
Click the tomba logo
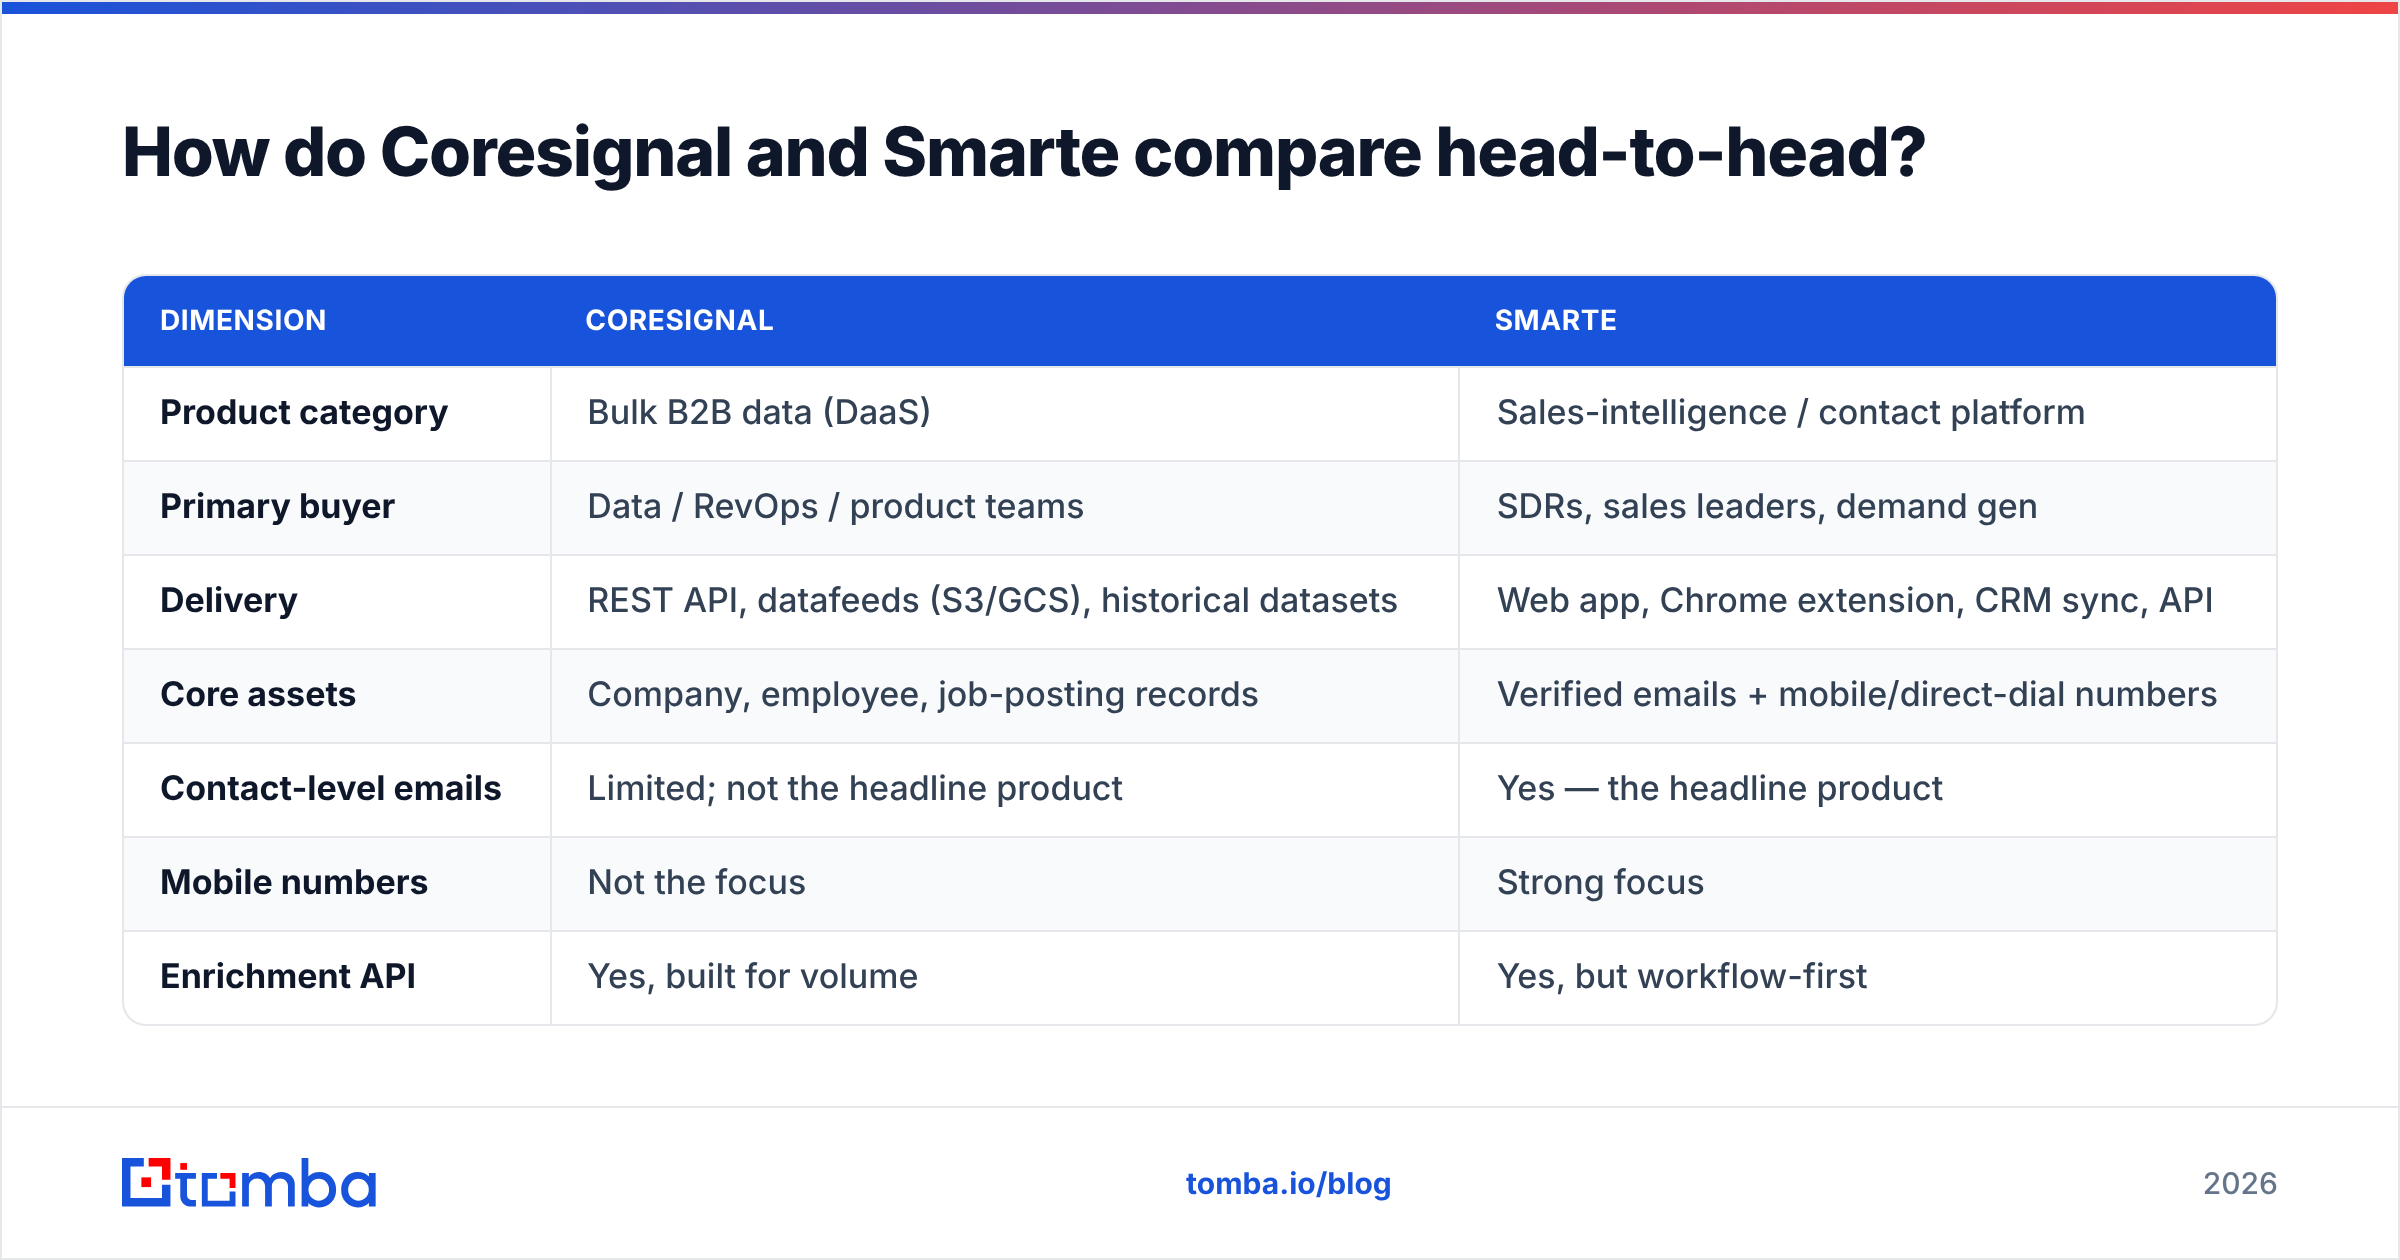click(249, 1183)
